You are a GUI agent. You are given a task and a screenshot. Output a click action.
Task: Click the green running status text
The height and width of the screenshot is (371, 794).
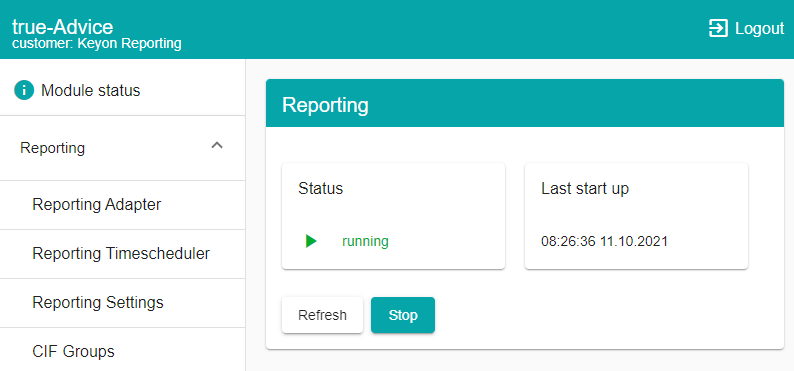point(365,241)
